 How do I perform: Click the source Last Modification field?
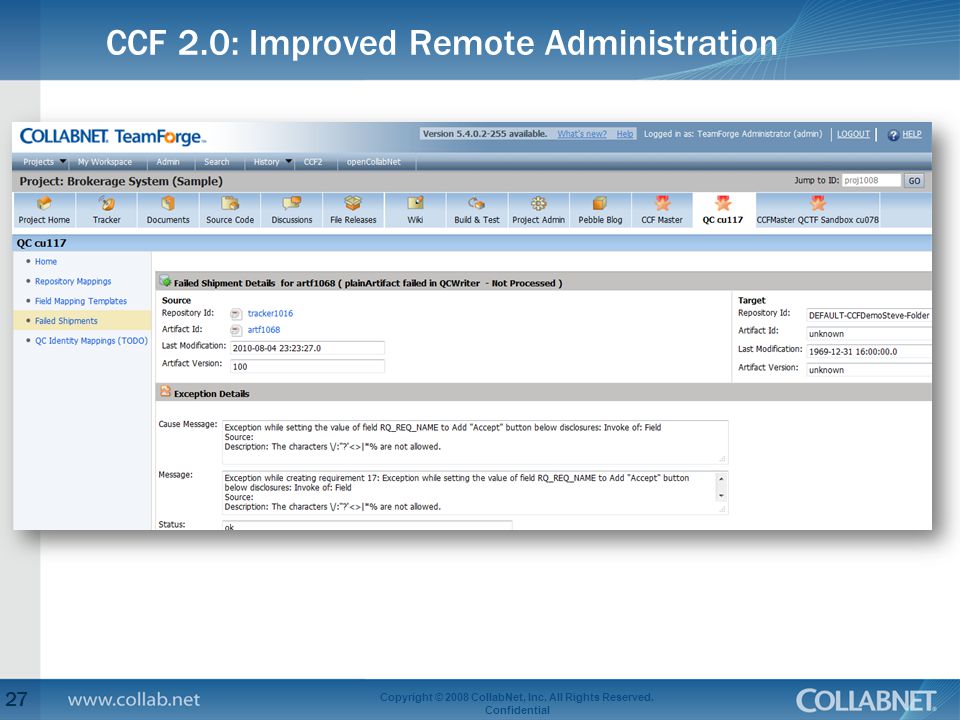[307, 348]
